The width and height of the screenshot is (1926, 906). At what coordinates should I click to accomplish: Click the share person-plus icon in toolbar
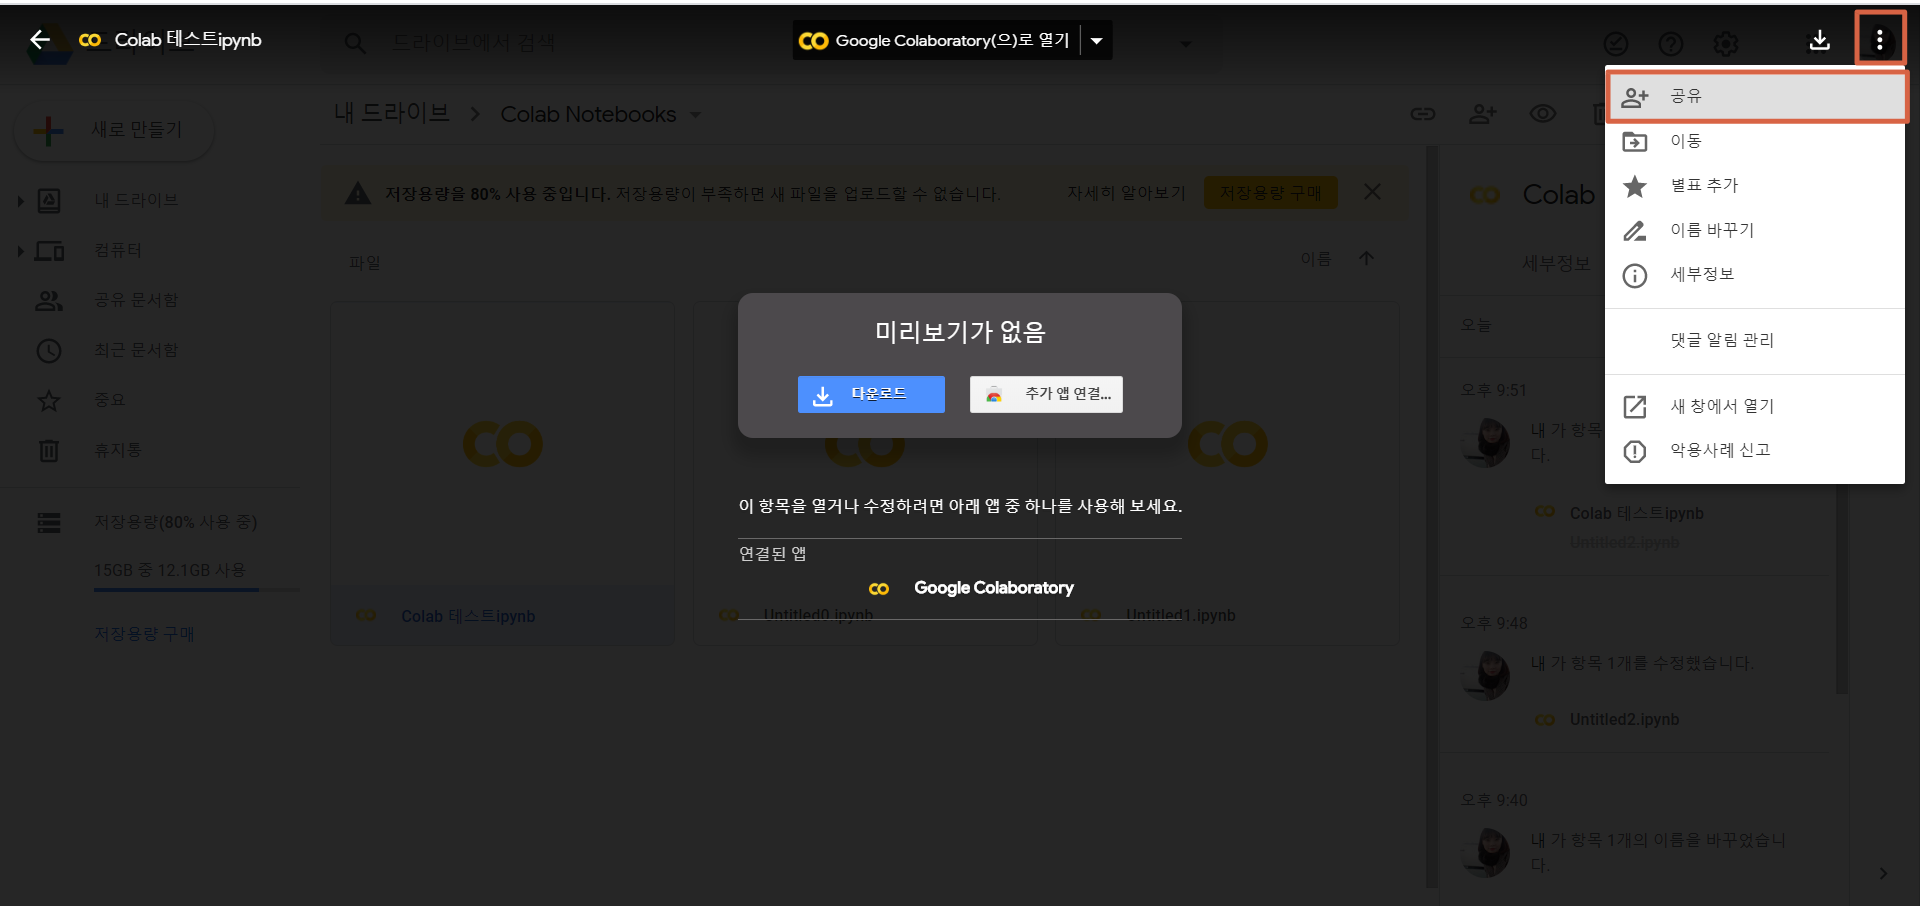tap(1482, 114)
